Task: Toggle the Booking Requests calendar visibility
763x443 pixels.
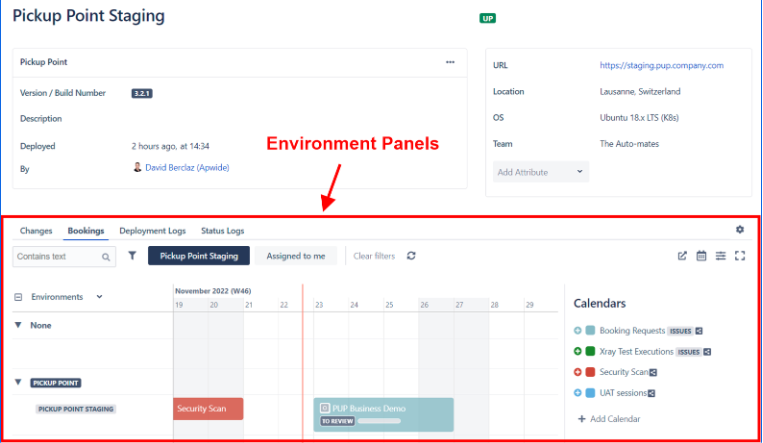Action: [578, 330]
